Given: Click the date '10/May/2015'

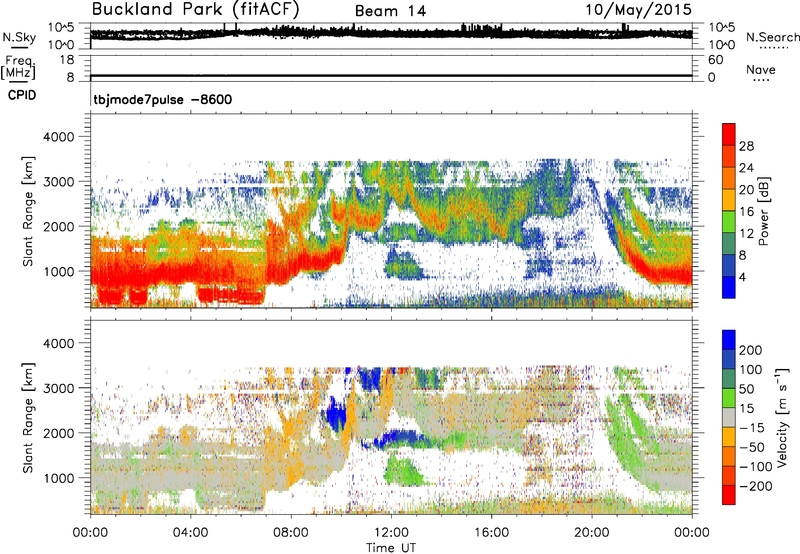Looking at the screenshot, I should click(639, 9).
